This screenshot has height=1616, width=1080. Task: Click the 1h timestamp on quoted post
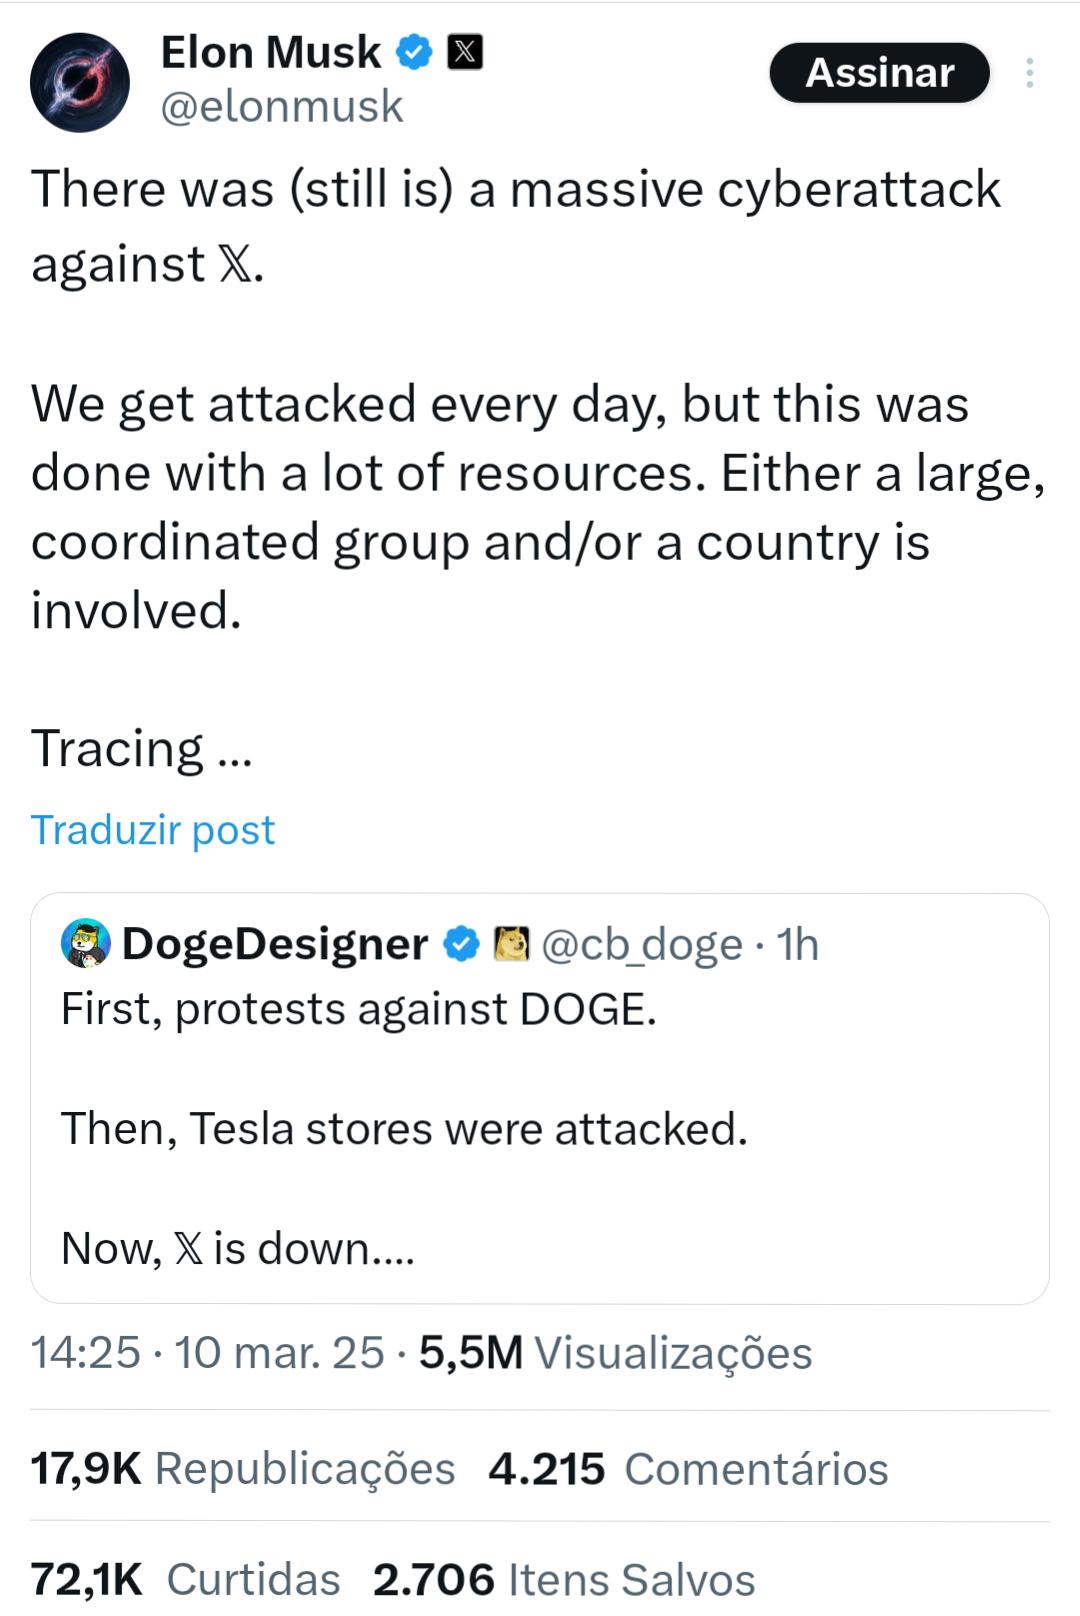pos(798,944)
